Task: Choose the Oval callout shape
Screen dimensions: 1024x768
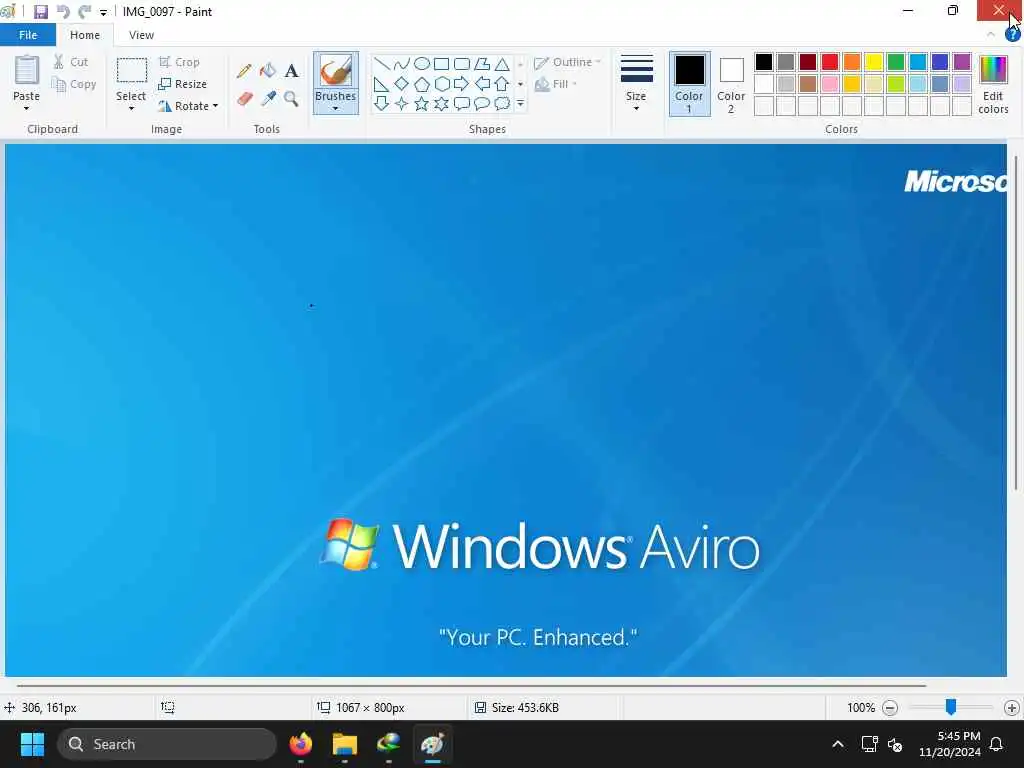Action: tap(482, 103)
